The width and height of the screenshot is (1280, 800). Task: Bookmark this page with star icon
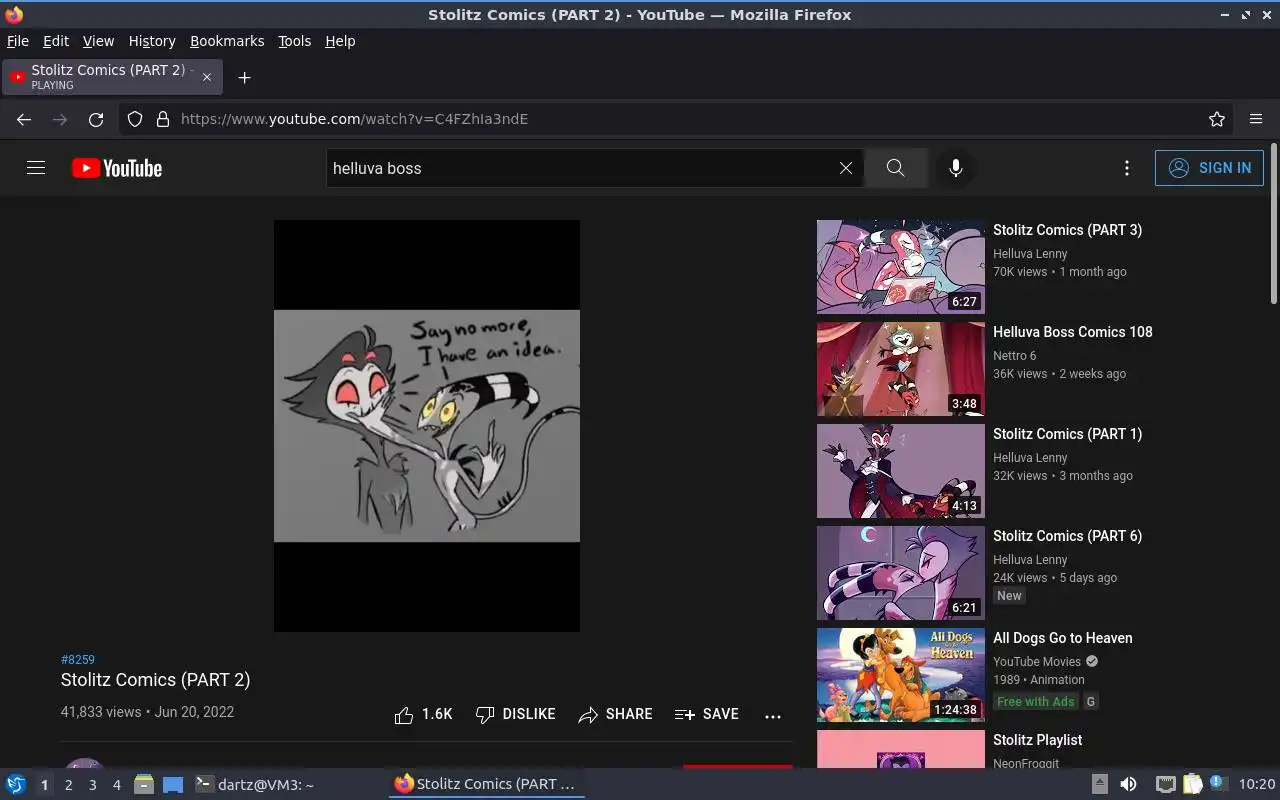pyautogui.click(x=1217, y=119)
